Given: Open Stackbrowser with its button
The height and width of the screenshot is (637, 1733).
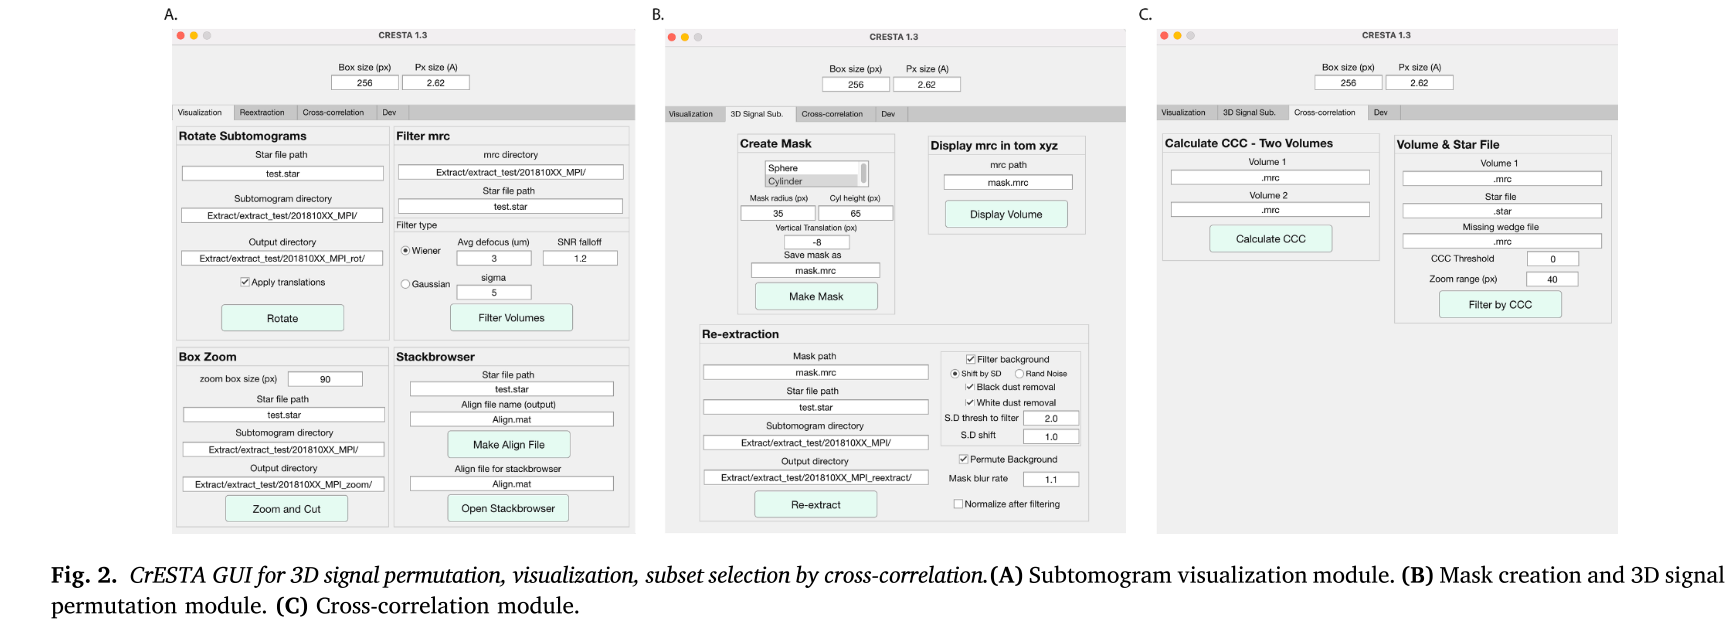Looking at the screenshot, I should (x=508, y=508).
